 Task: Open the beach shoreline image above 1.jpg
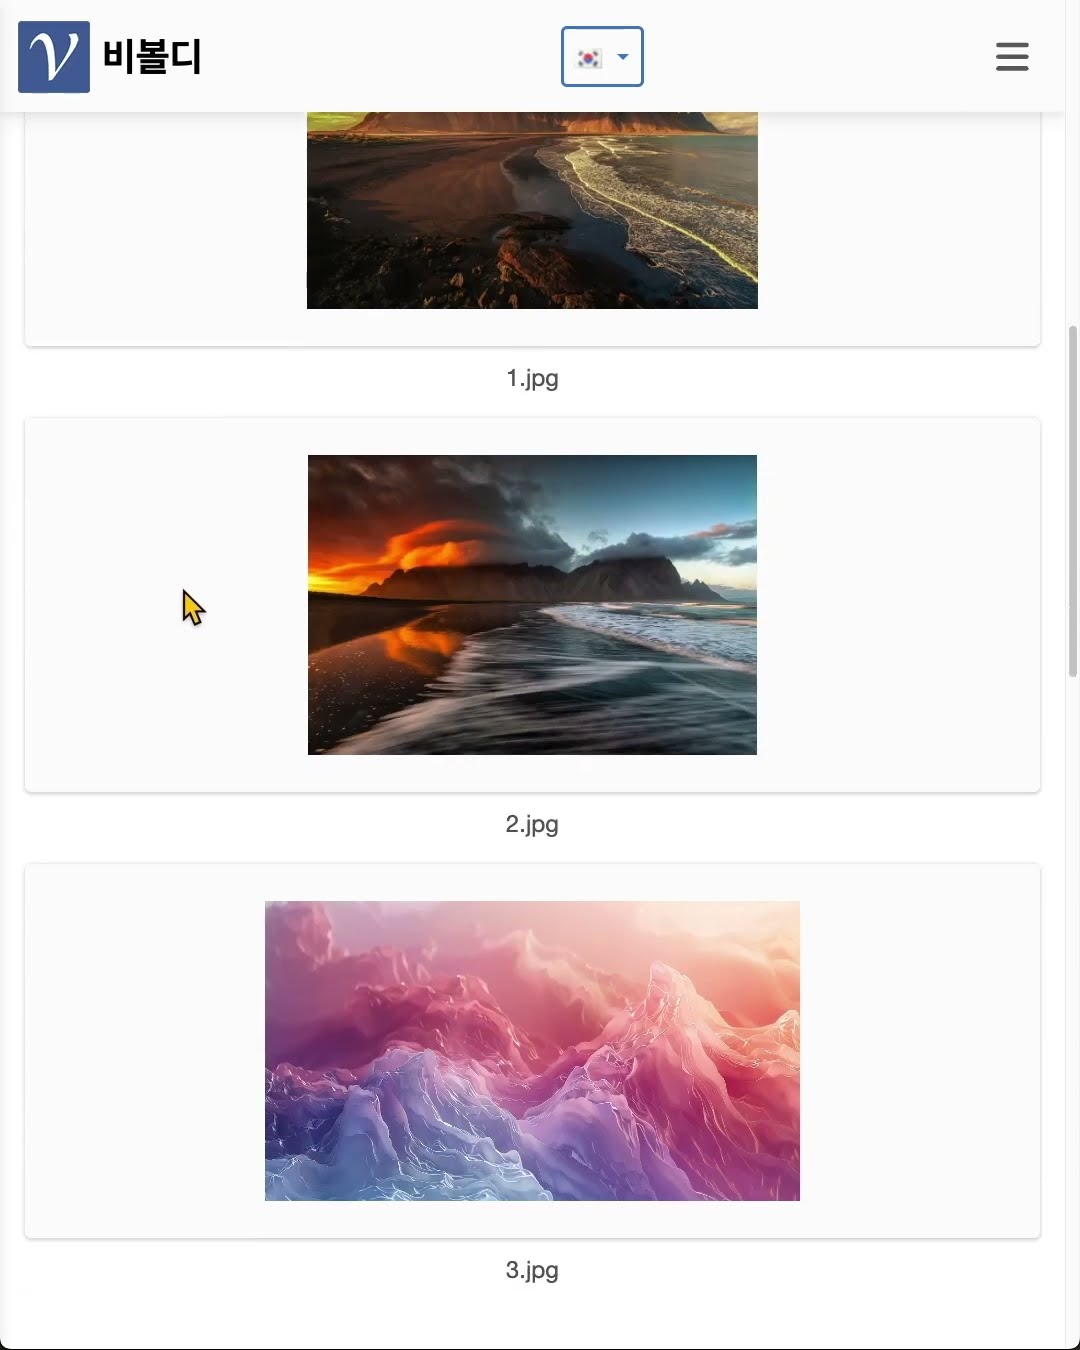pyautogui.click(x=532, y=210)
